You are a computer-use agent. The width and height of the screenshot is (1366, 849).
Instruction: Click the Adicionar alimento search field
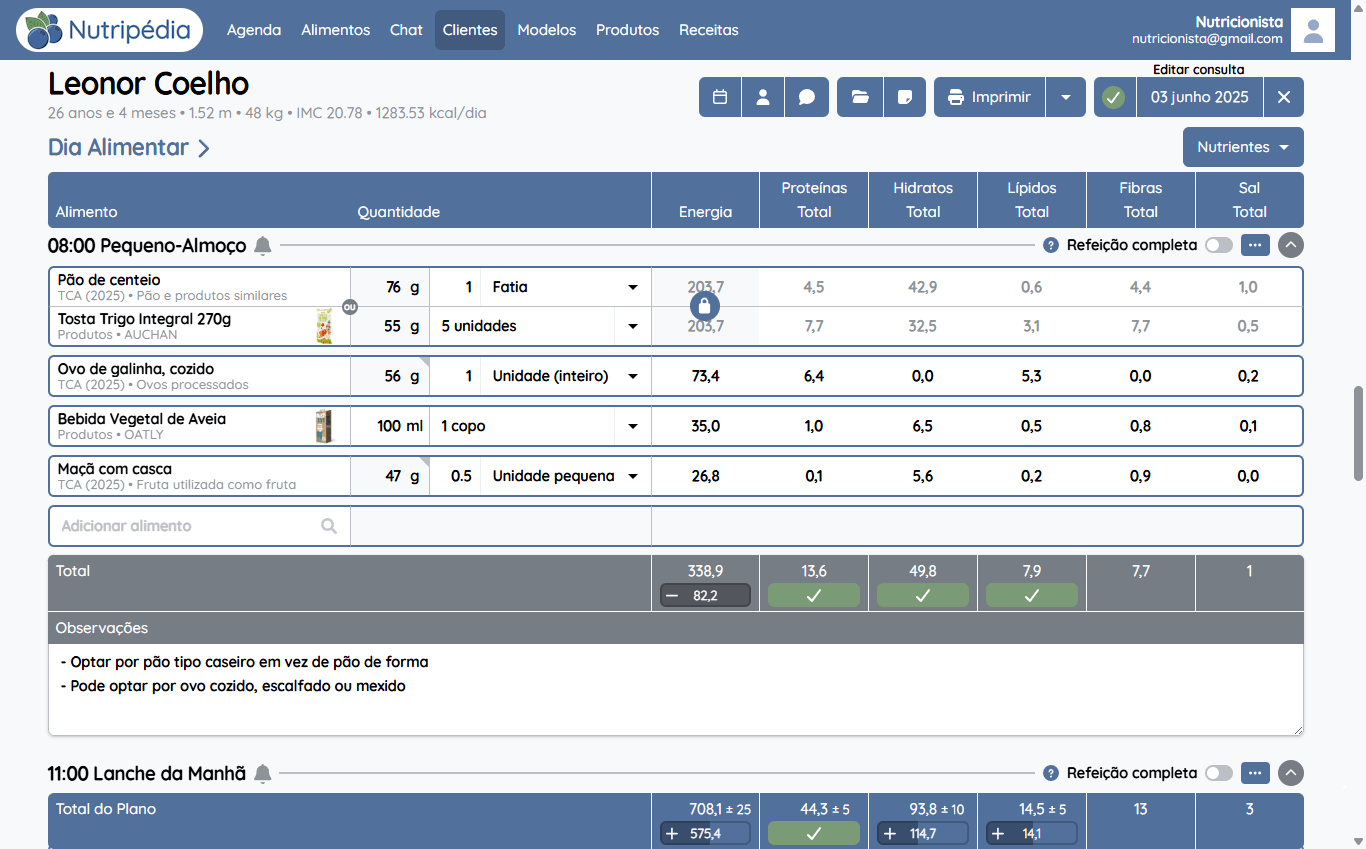click(x=200, y=526)
